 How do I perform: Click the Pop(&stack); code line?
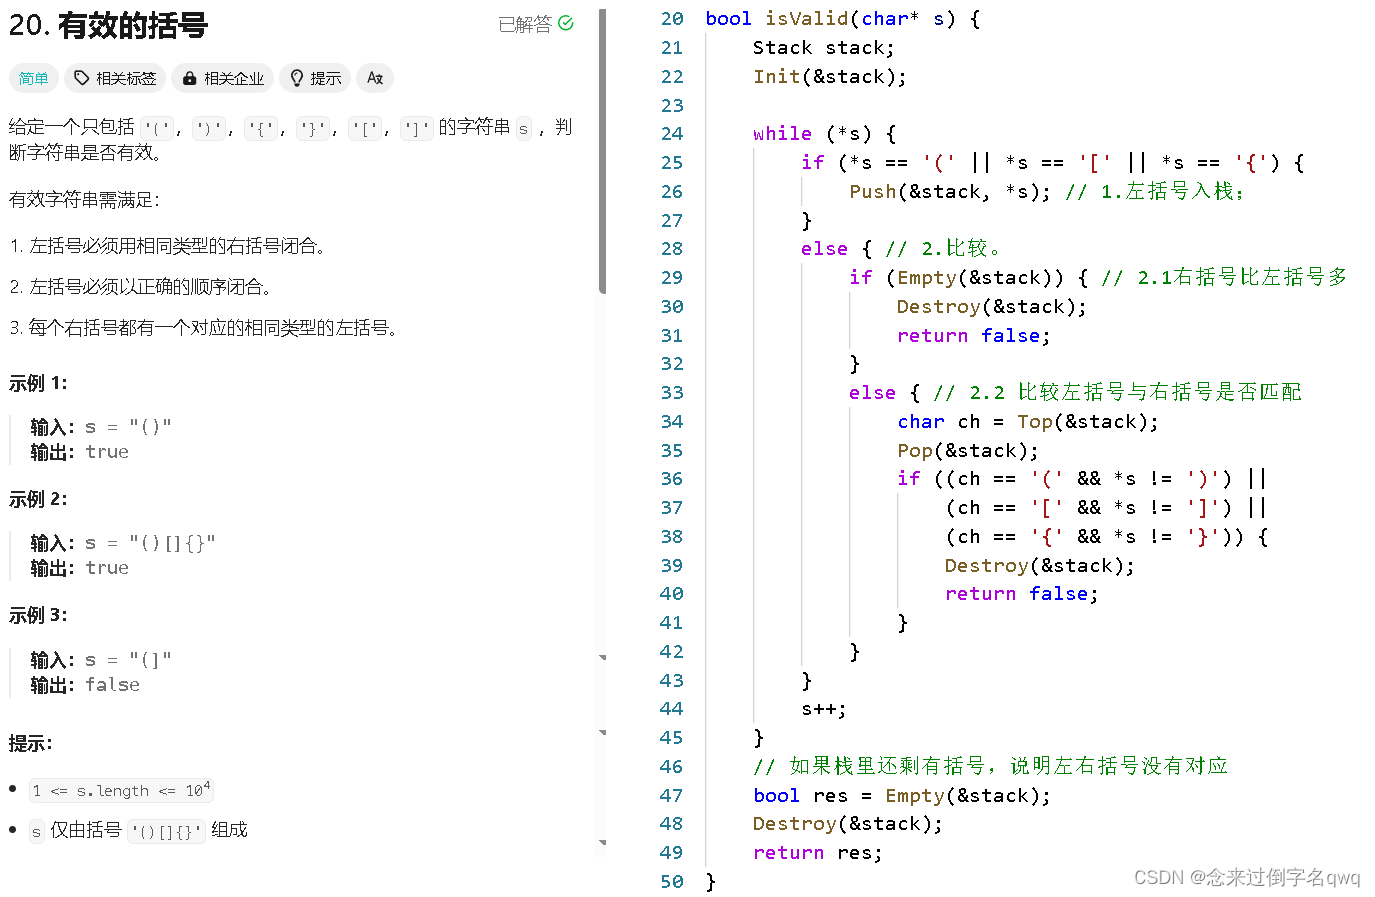[x=968, y=451]
